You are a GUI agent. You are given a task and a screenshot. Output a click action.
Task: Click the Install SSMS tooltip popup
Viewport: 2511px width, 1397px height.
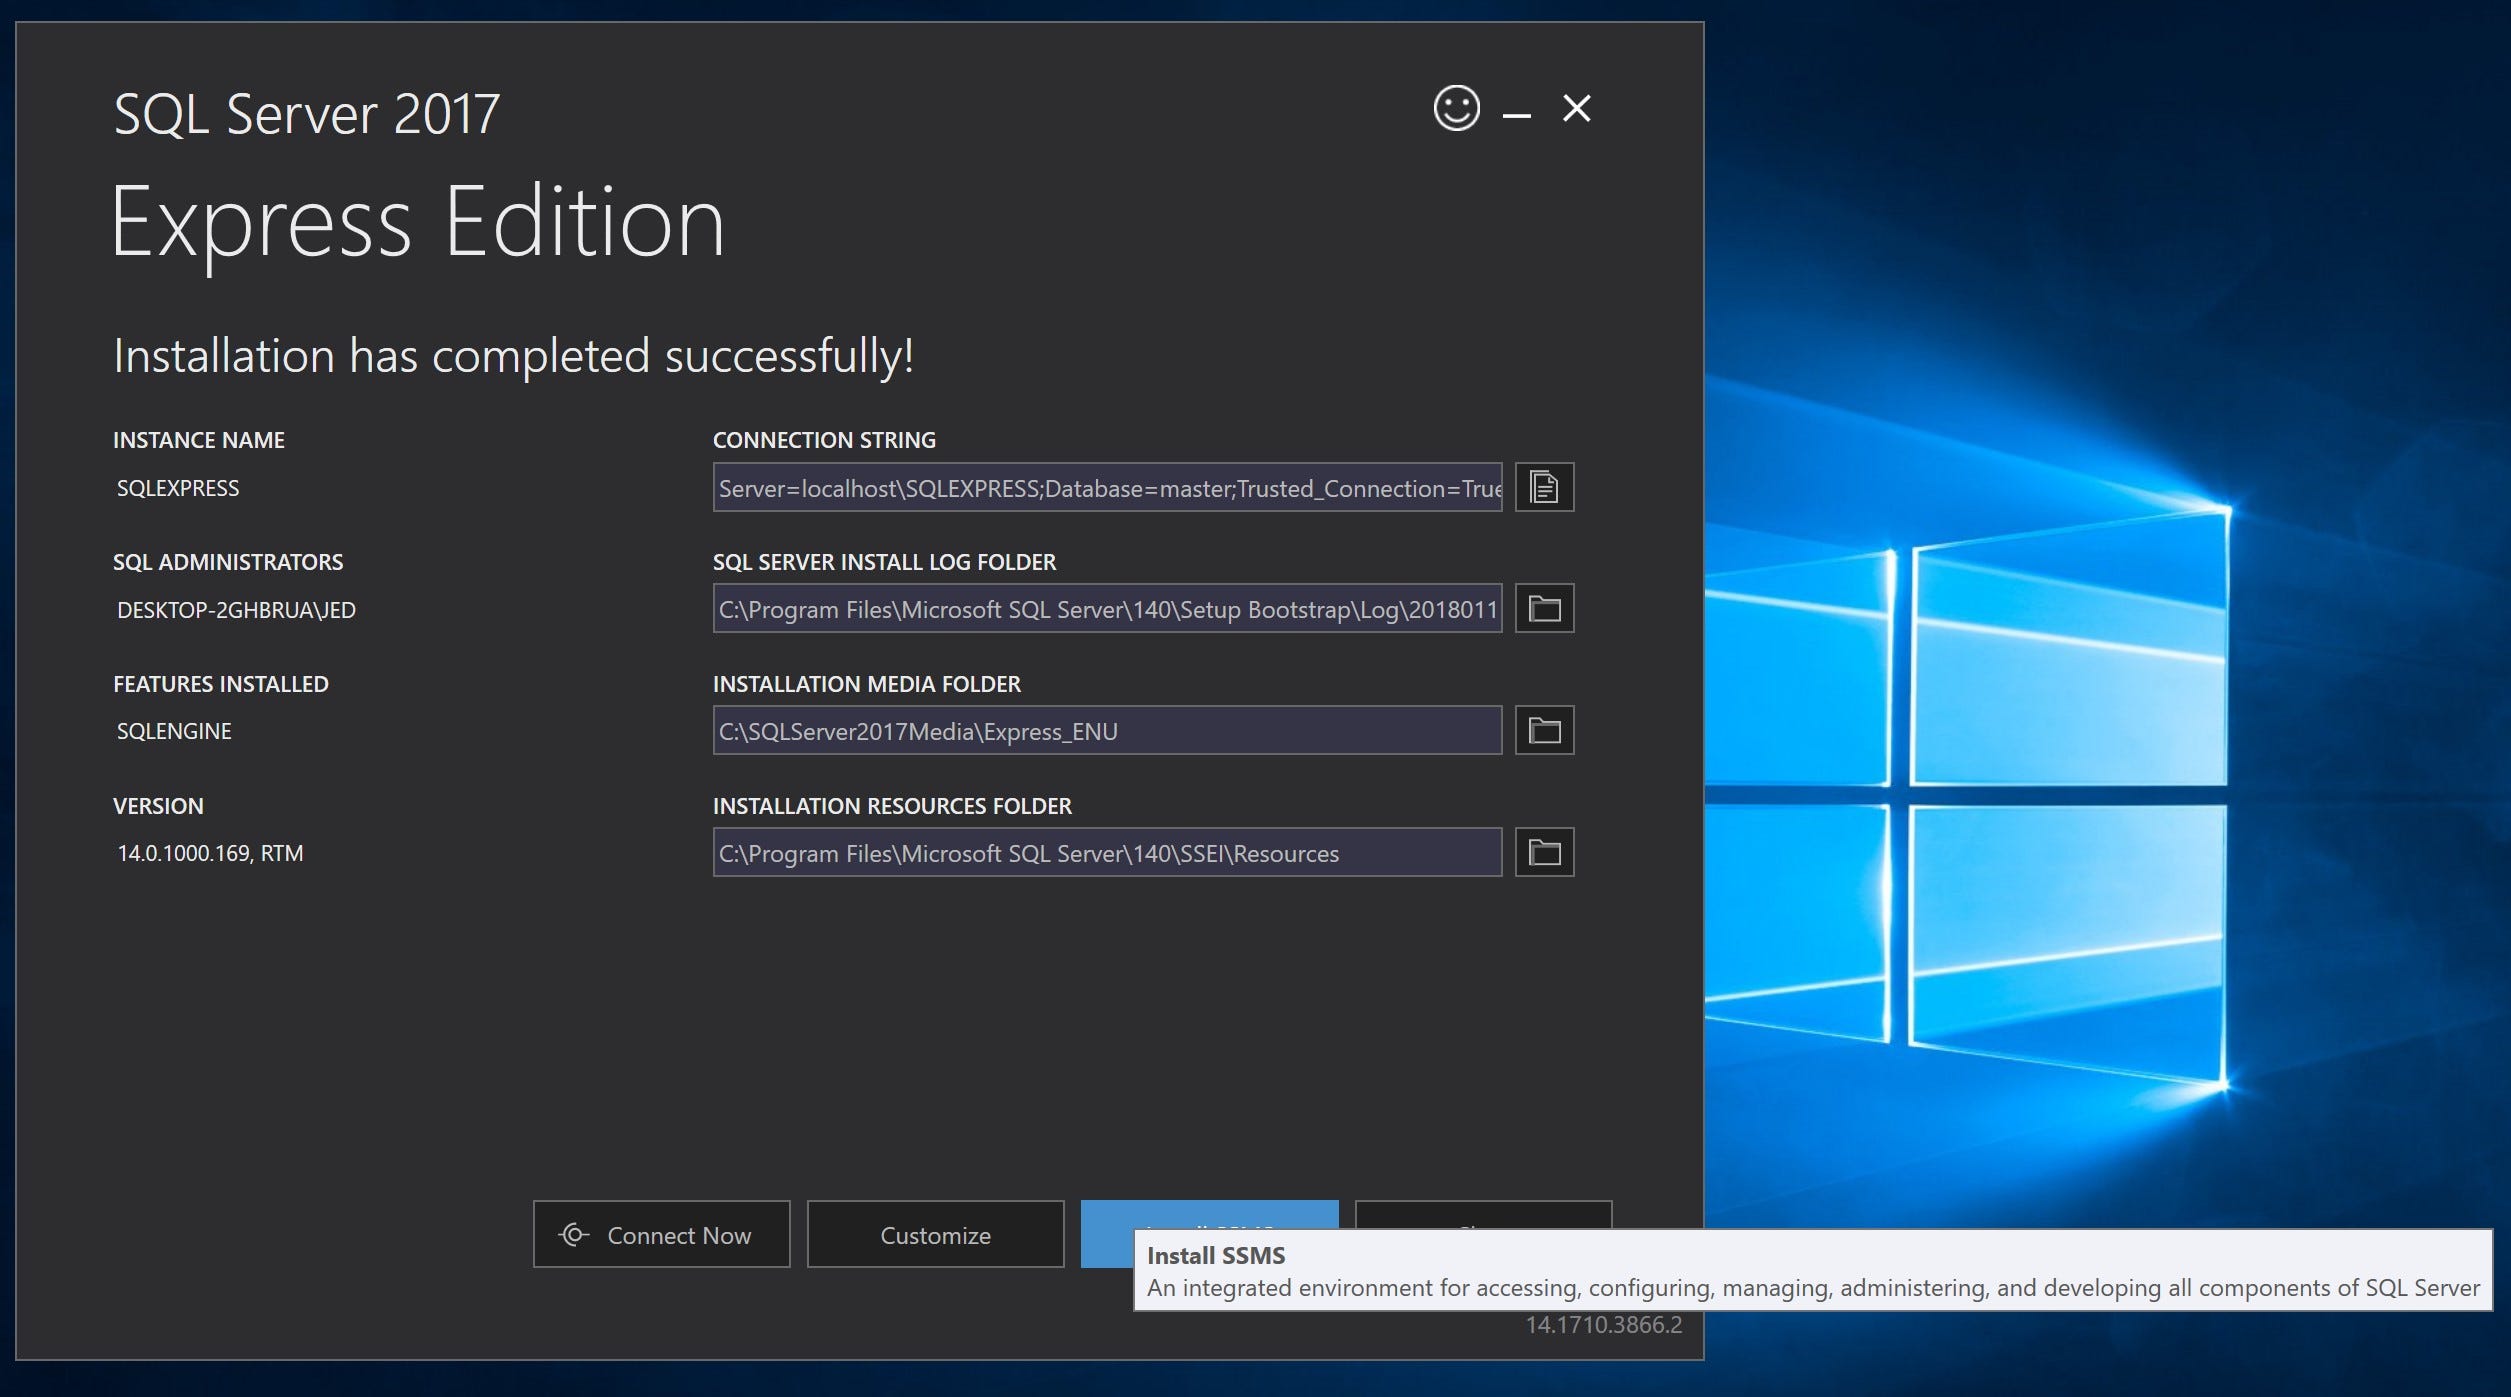(x=1811, y=1271)
